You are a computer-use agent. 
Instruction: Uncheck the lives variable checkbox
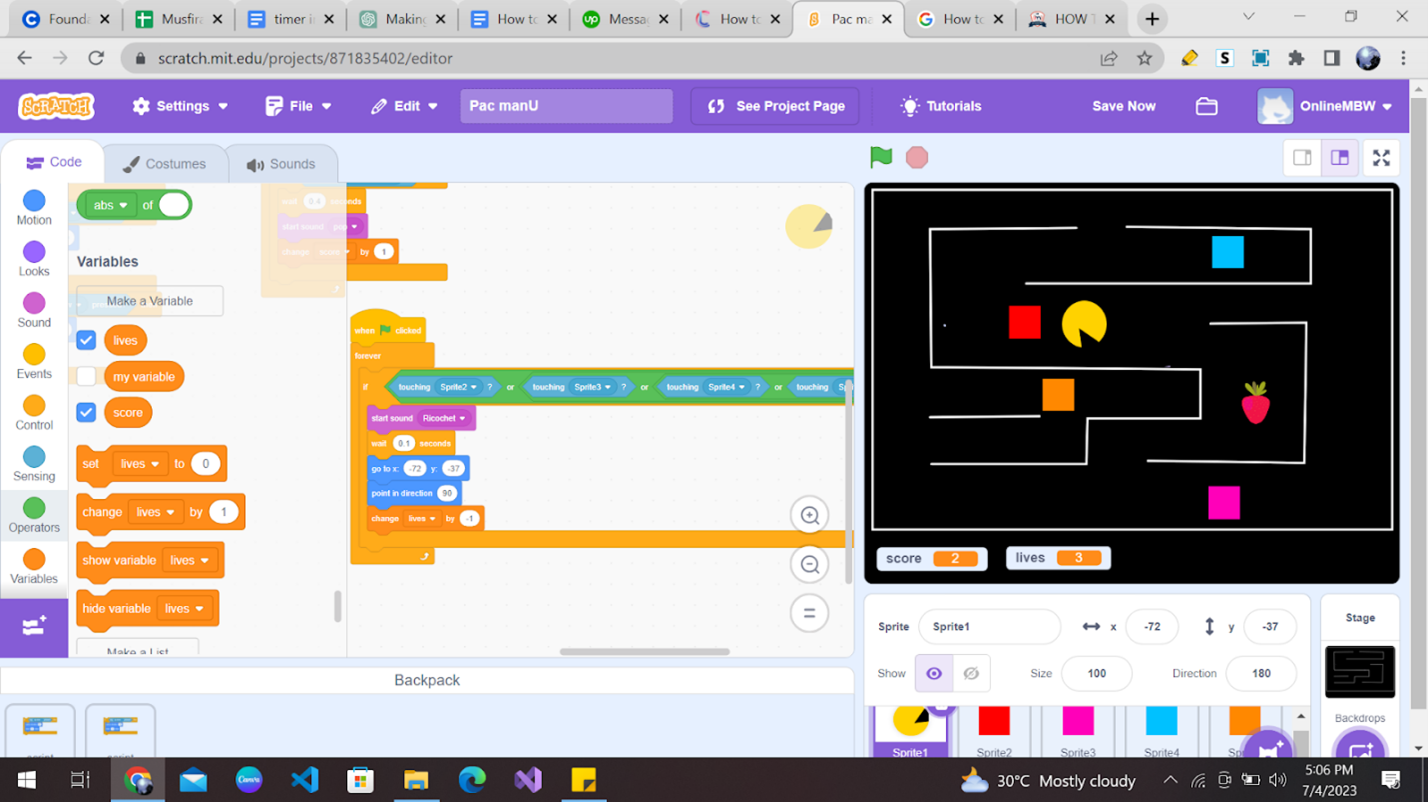[86, 340]
